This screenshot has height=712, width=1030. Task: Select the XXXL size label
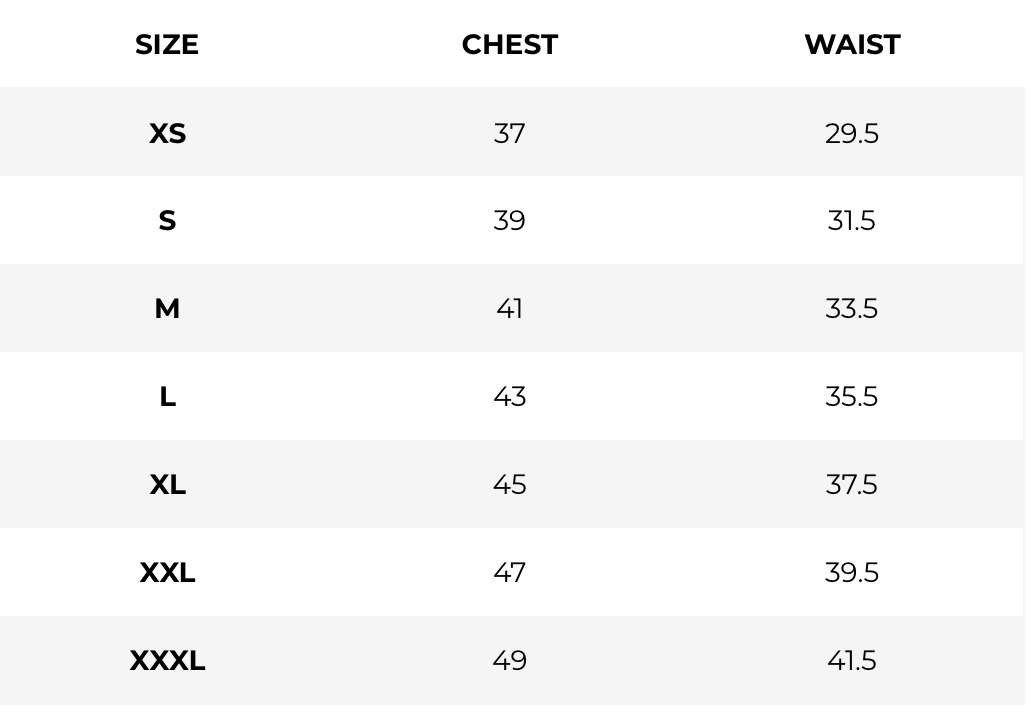(167, 660)
